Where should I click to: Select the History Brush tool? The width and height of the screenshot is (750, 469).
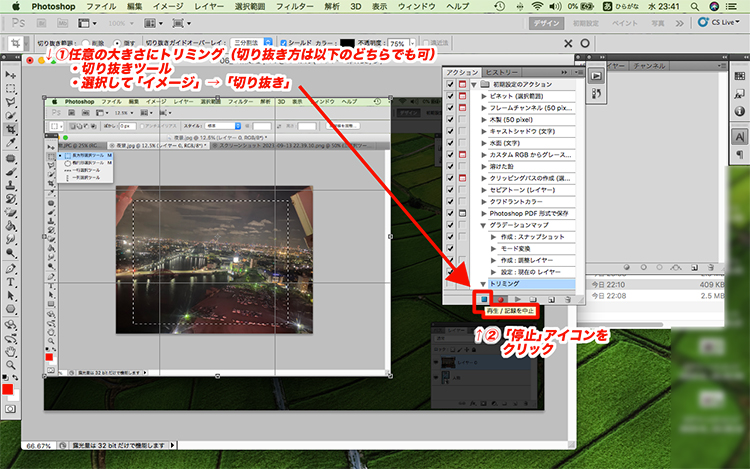point(11,199)
